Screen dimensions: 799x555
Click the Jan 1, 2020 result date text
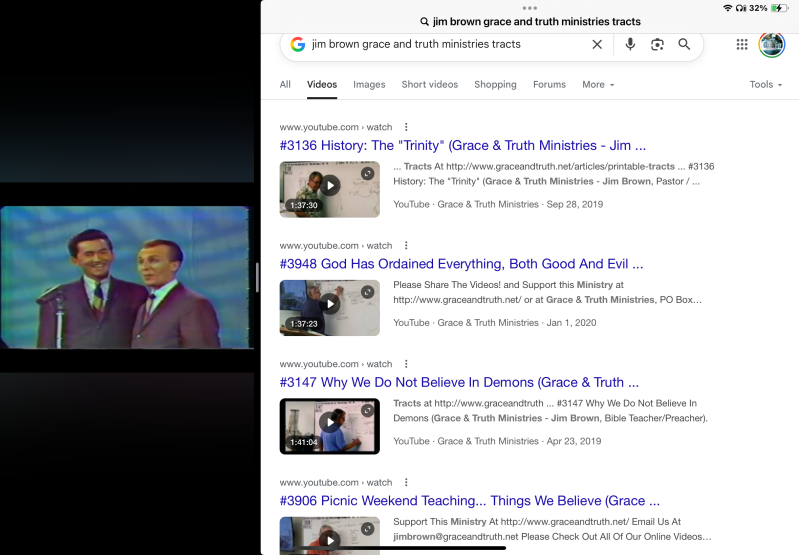(571, 323)
